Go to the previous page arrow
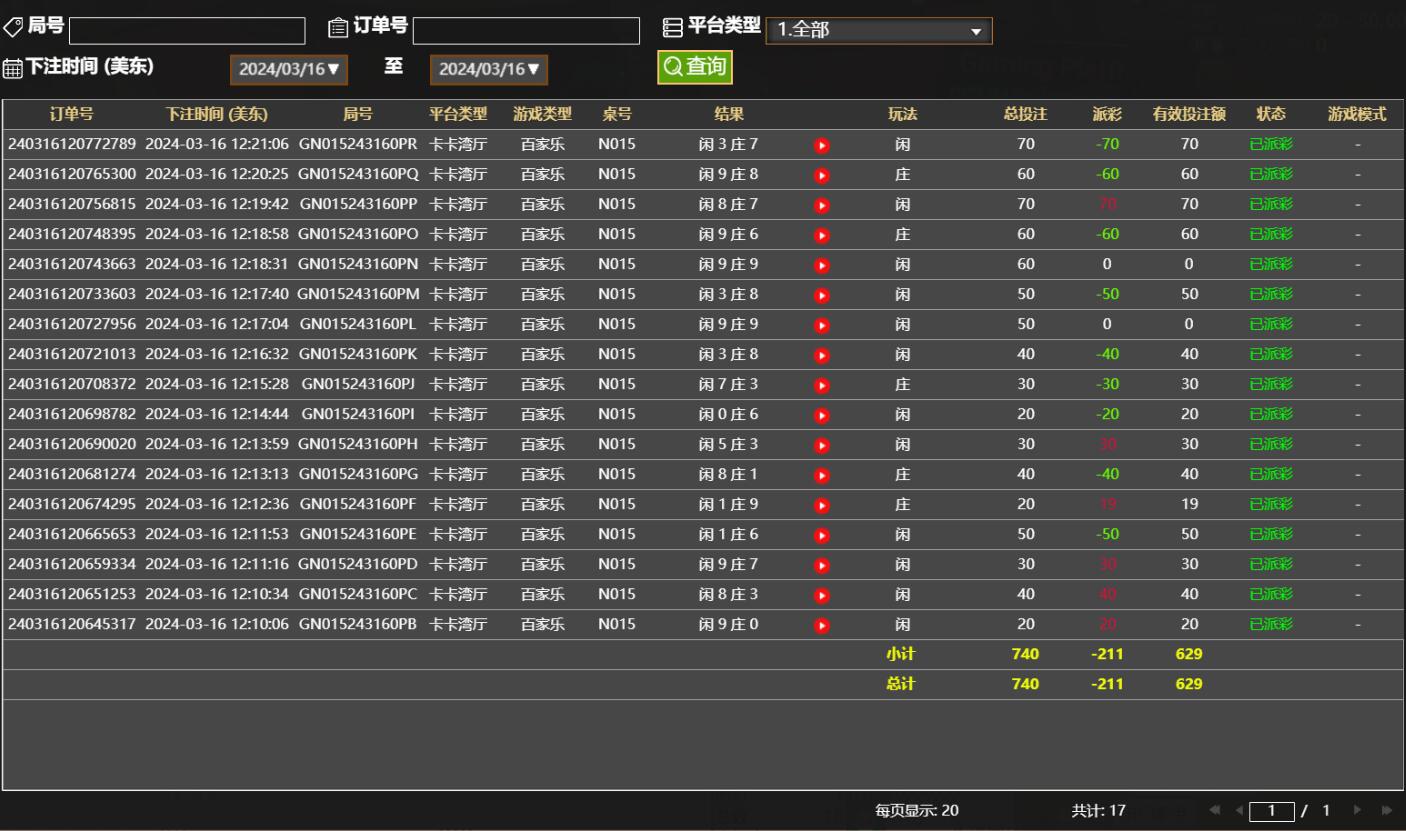Image resolution: width=1406 pixels, height=831 pixels. click(x=1238, y=811)
